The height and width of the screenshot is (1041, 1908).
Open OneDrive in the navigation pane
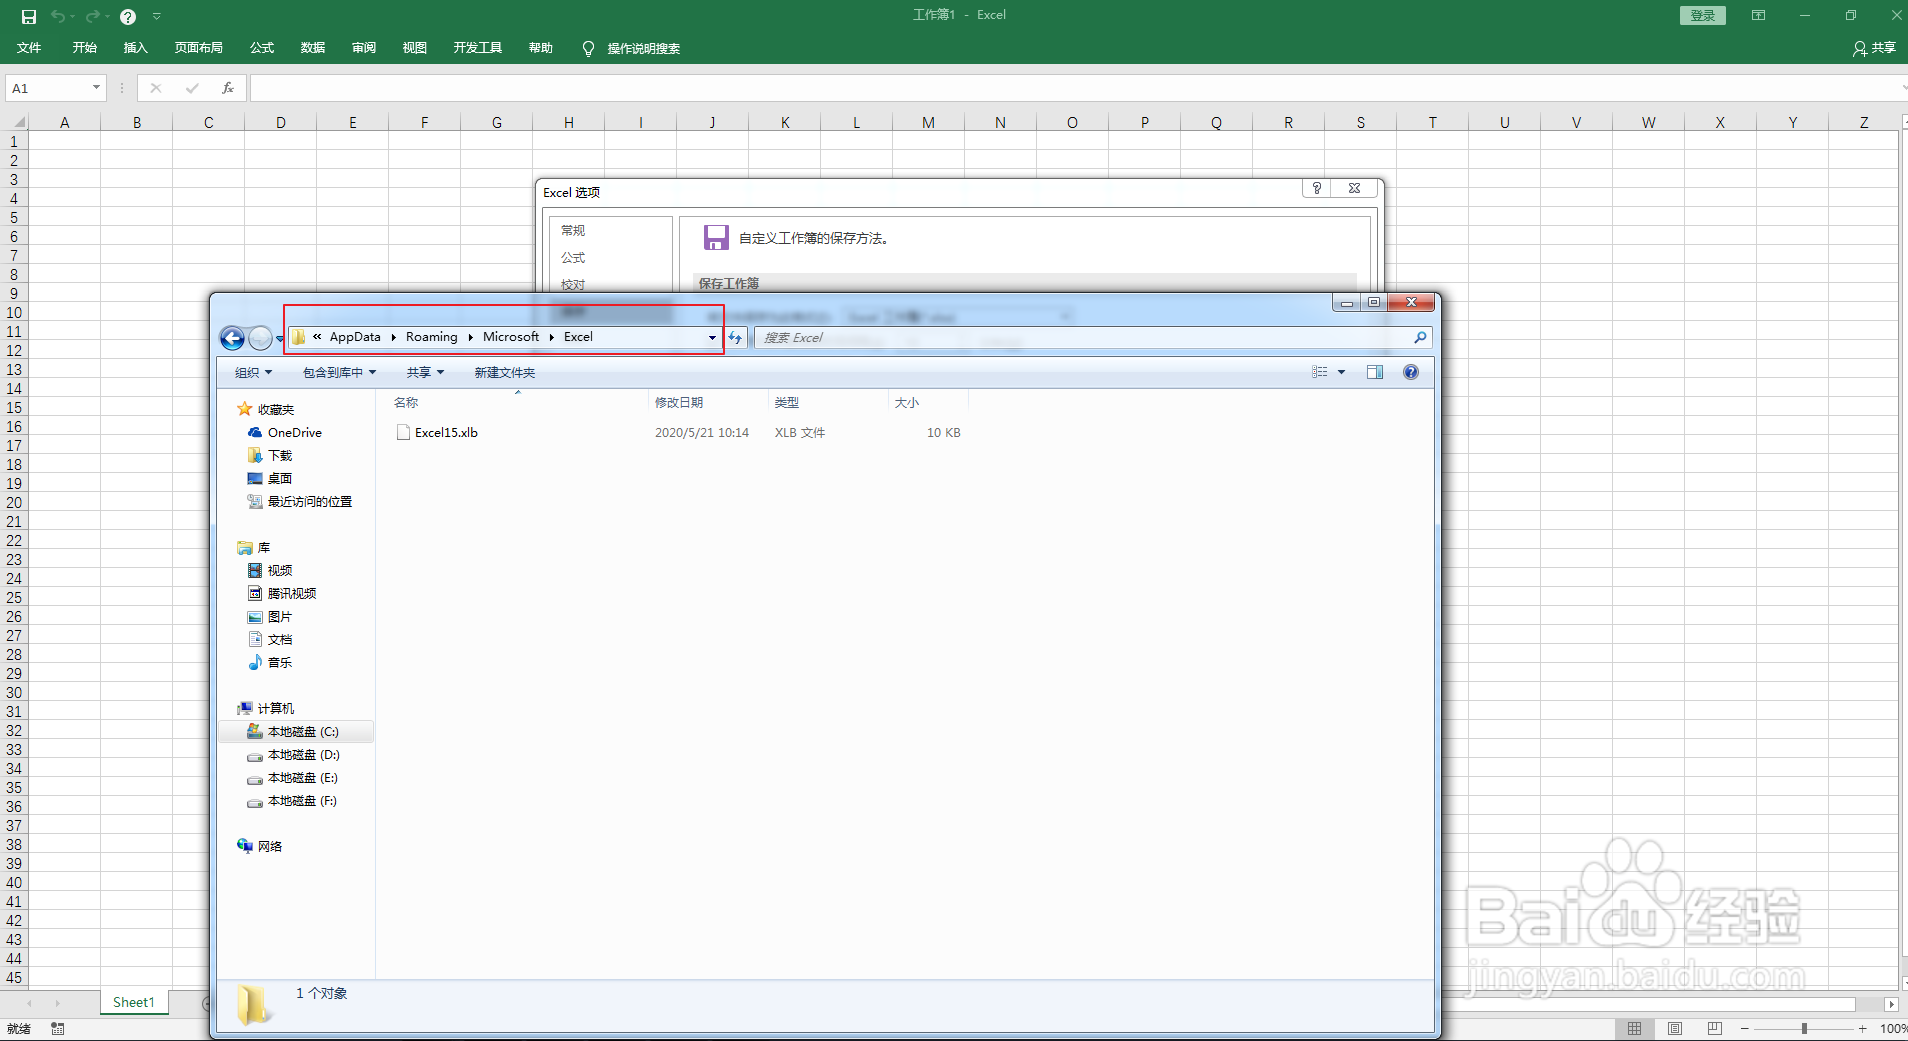point(295,433)
